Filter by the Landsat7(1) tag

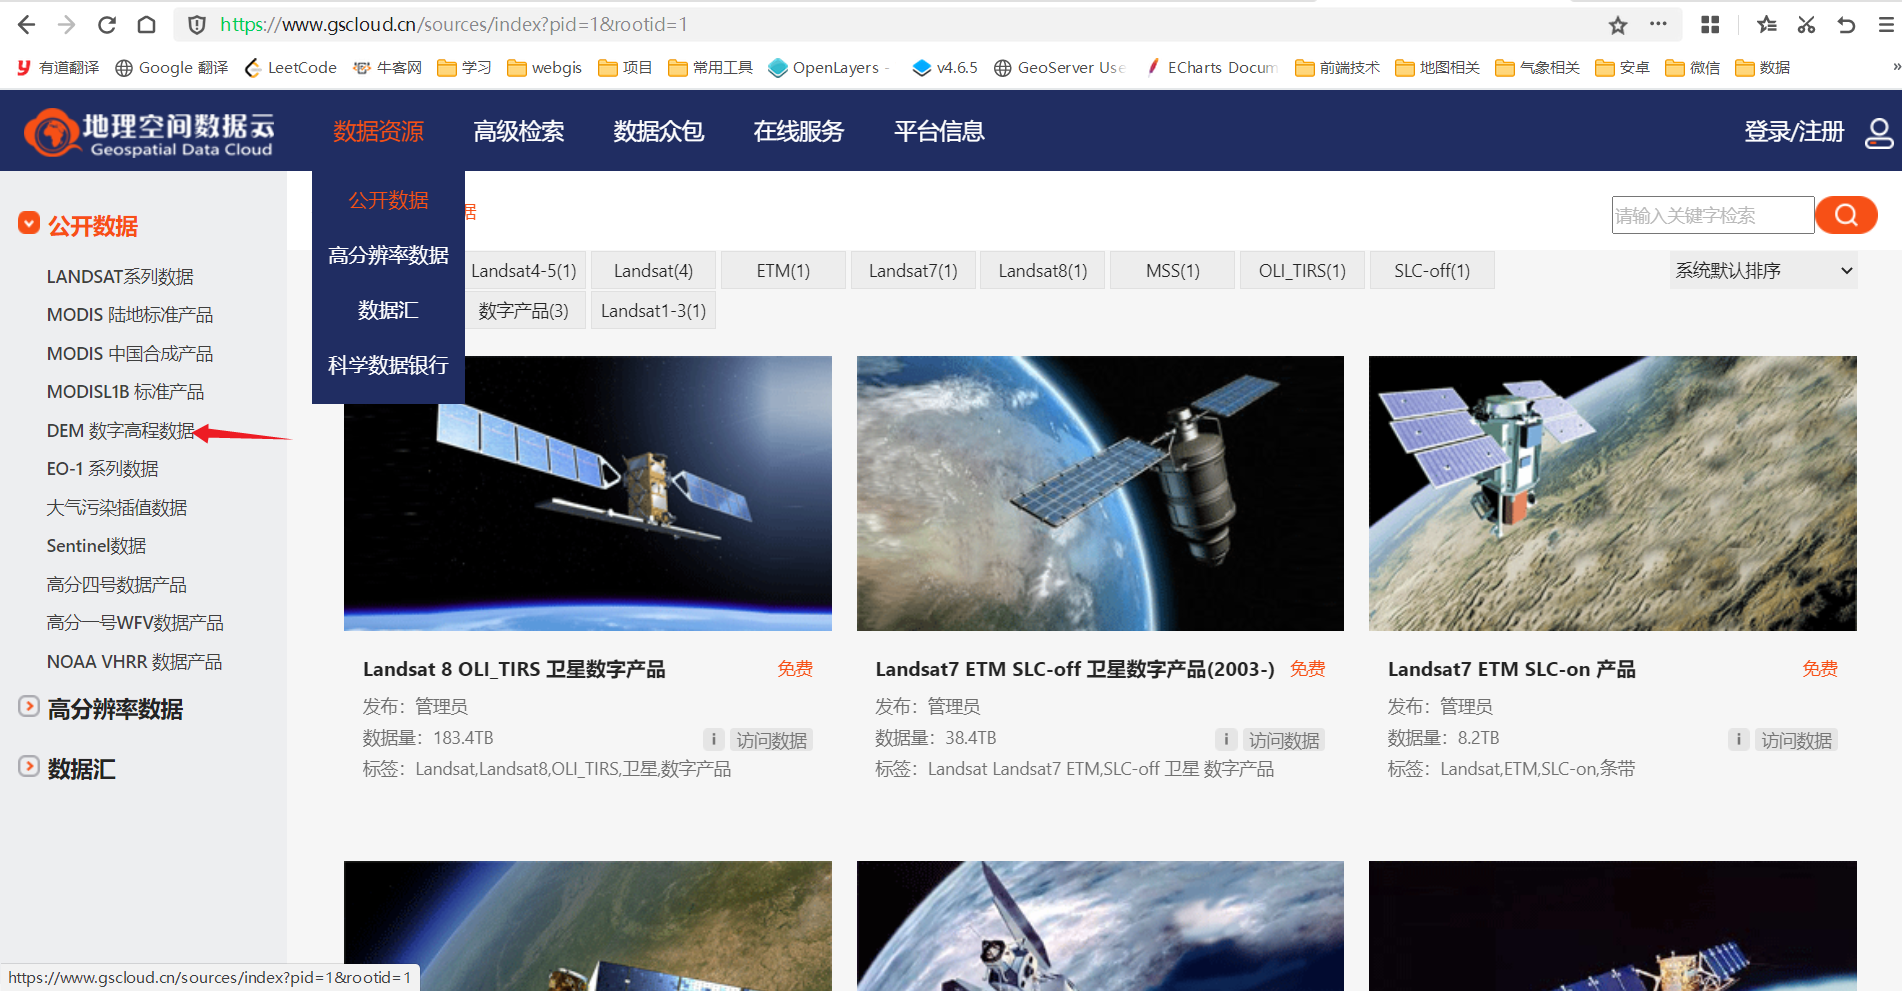point(913,270)
